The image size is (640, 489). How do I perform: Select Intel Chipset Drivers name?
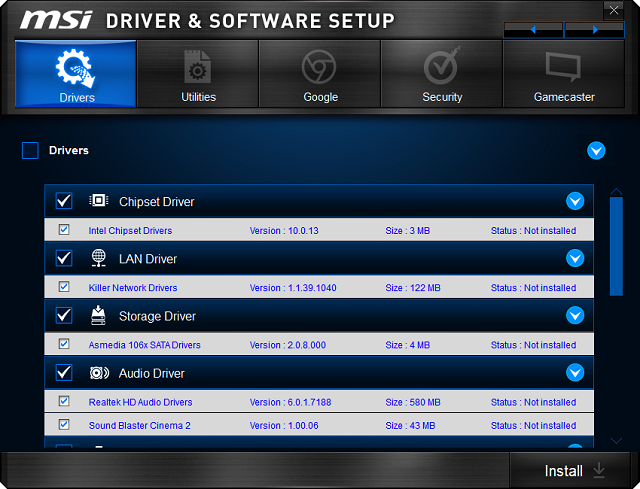[x=130, y=231]
